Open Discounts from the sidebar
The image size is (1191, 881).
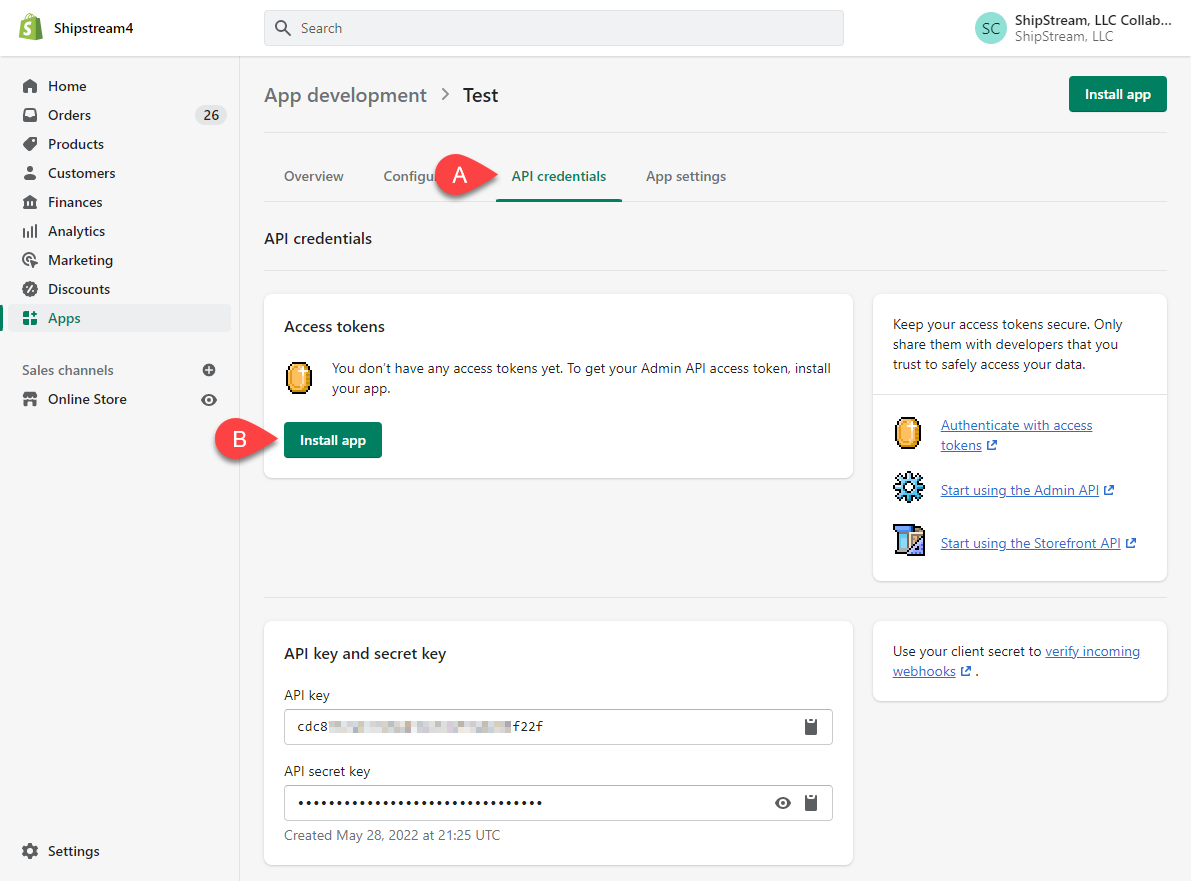click(79, 289)
